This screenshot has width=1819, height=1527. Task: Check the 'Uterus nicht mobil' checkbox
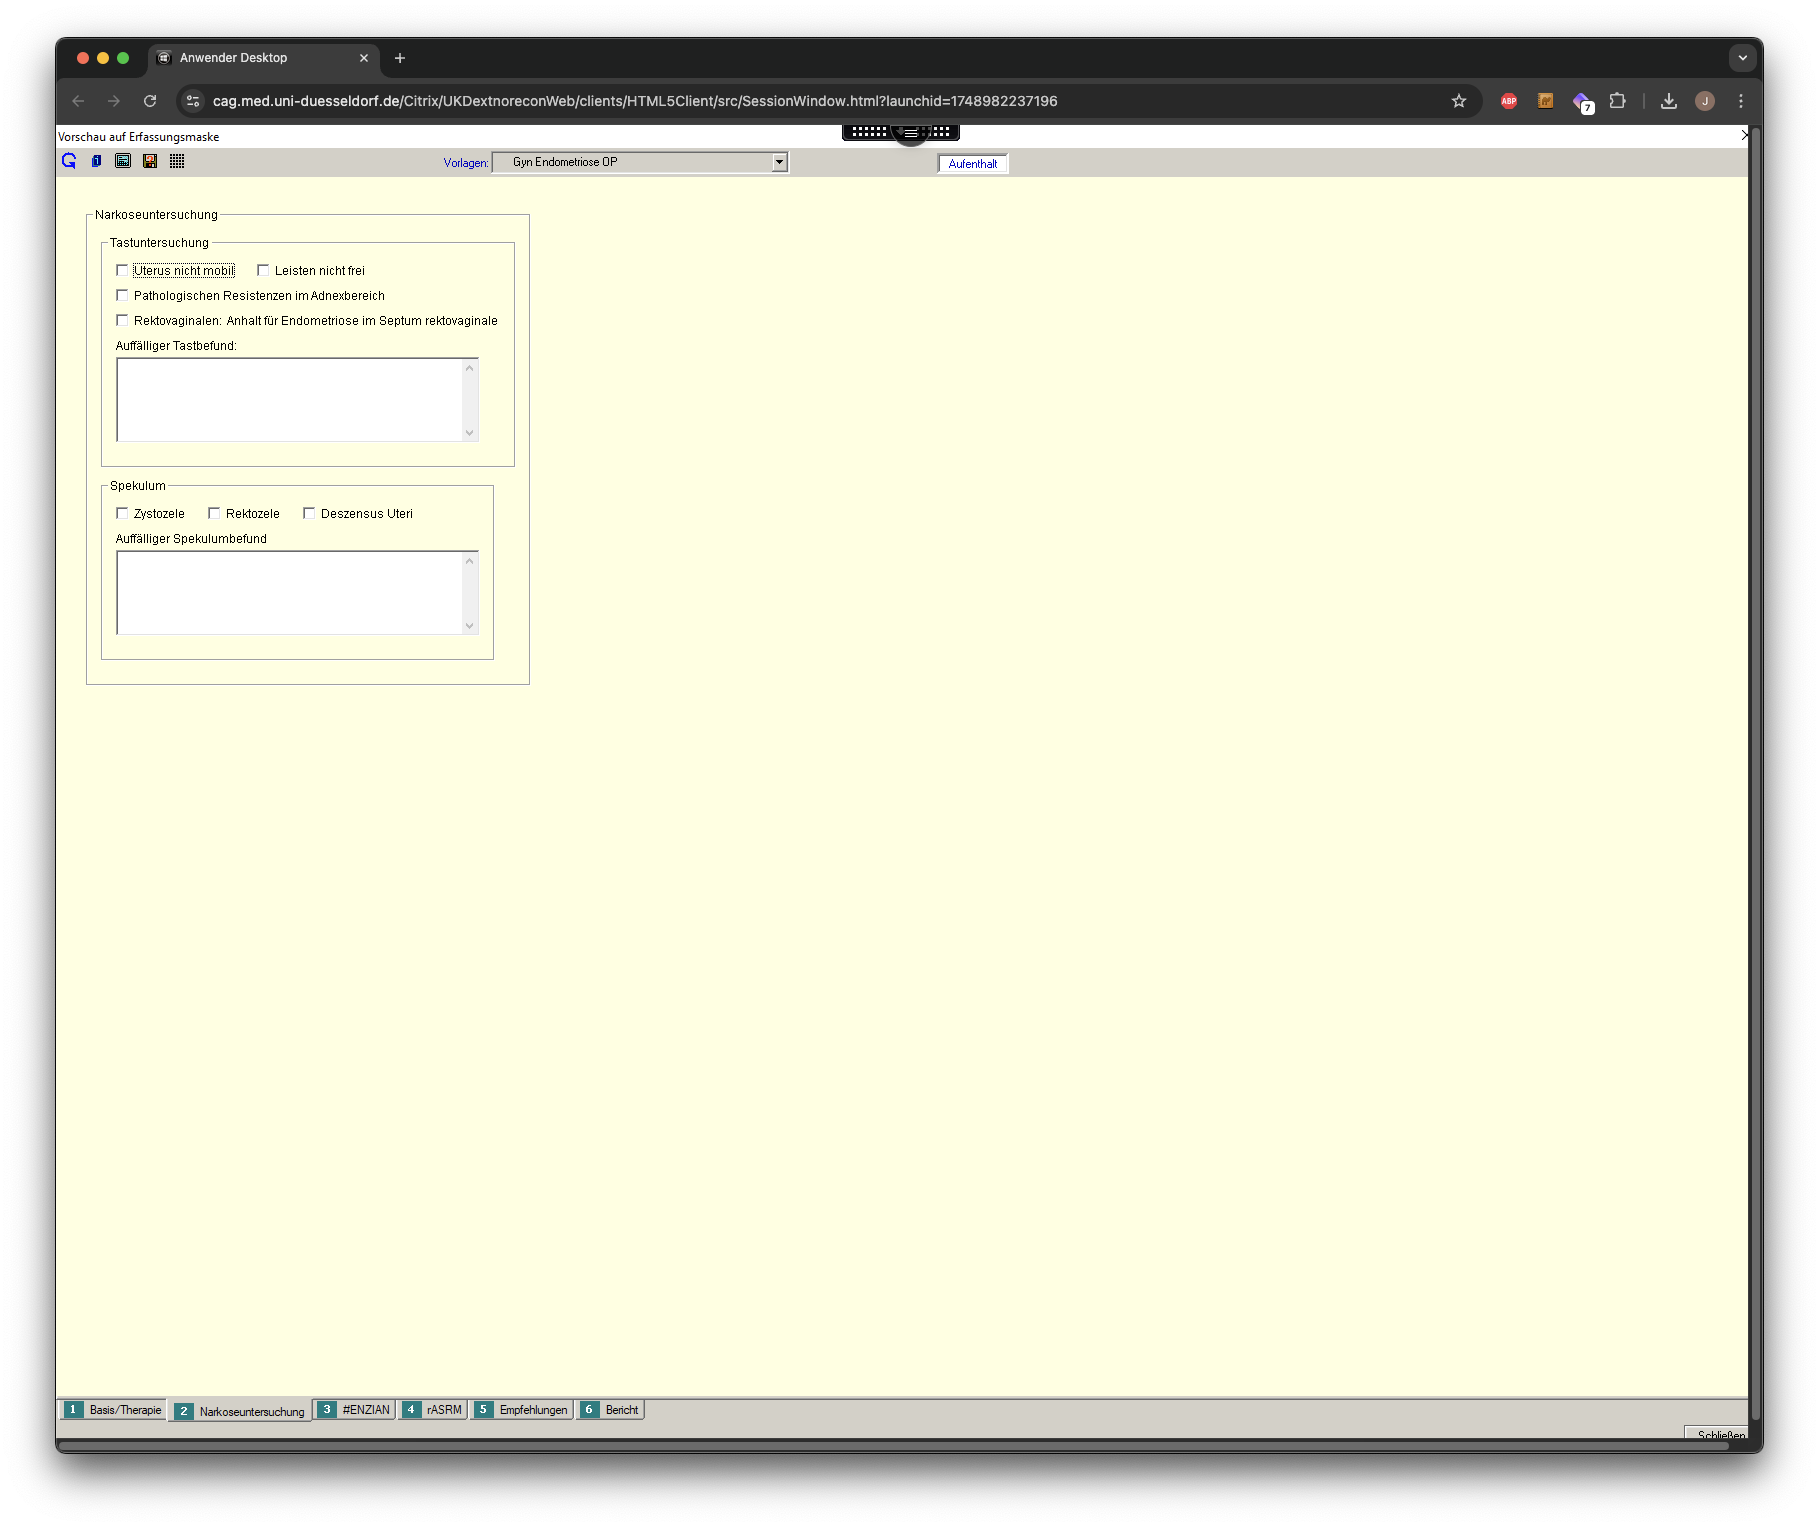(x=122, y=270)
